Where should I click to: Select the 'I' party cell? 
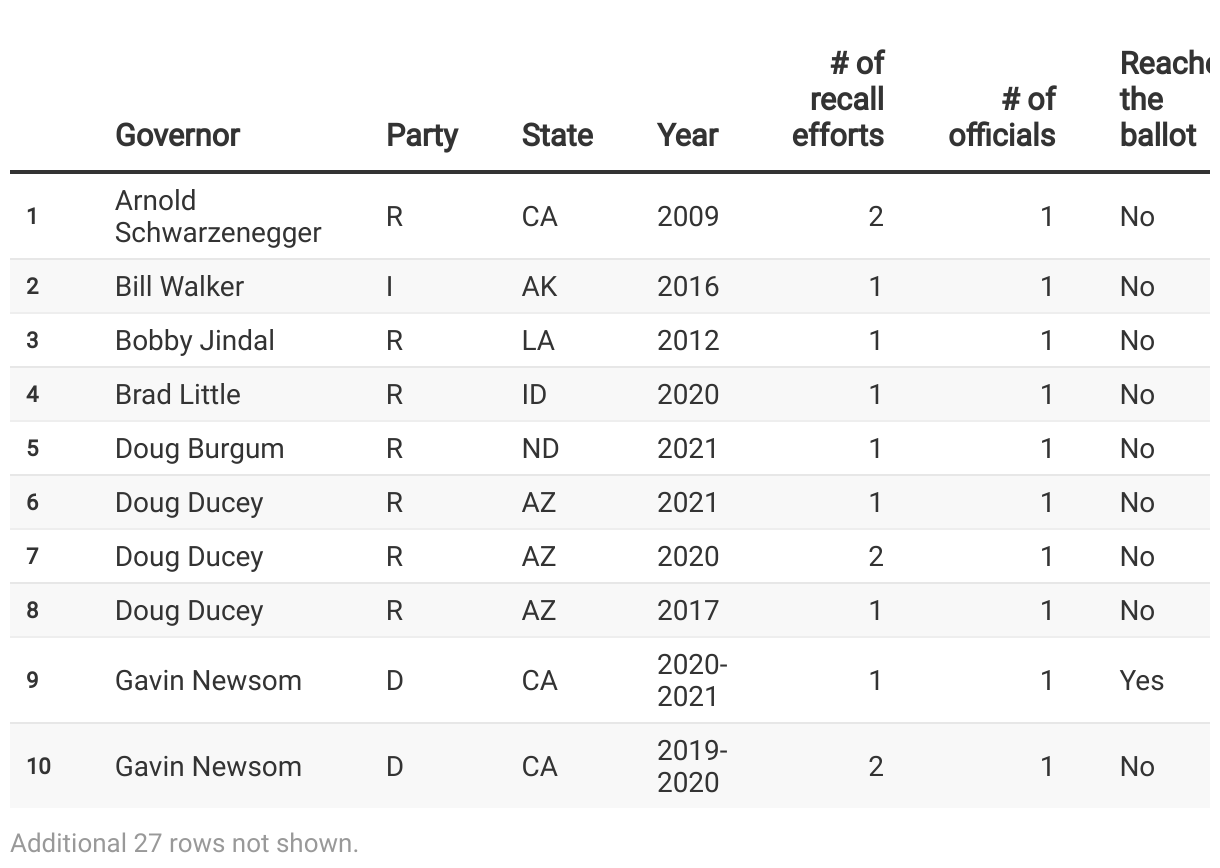[x=390, y=287]
